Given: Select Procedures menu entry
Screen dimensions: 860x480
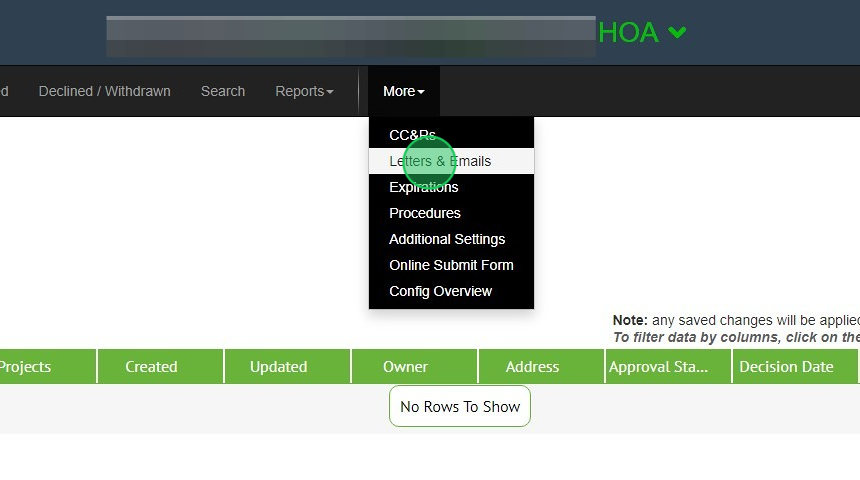Looking at the screenshot, I should click(451, 213).
